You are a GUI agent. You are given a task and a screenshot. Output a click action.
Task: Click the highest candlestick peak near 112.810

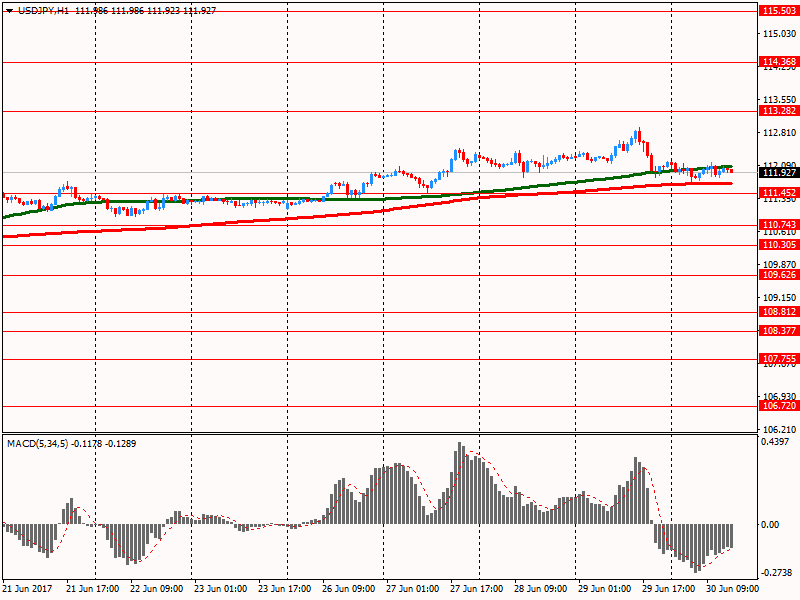tap(638, 135)
